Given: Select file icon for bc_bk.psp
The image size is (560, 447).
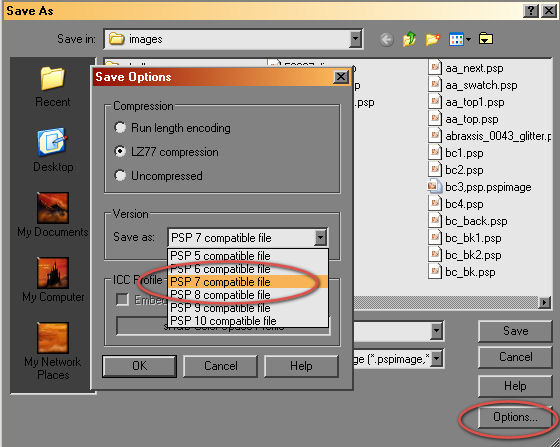Looking at the screenshot, I should click(435, 271).
